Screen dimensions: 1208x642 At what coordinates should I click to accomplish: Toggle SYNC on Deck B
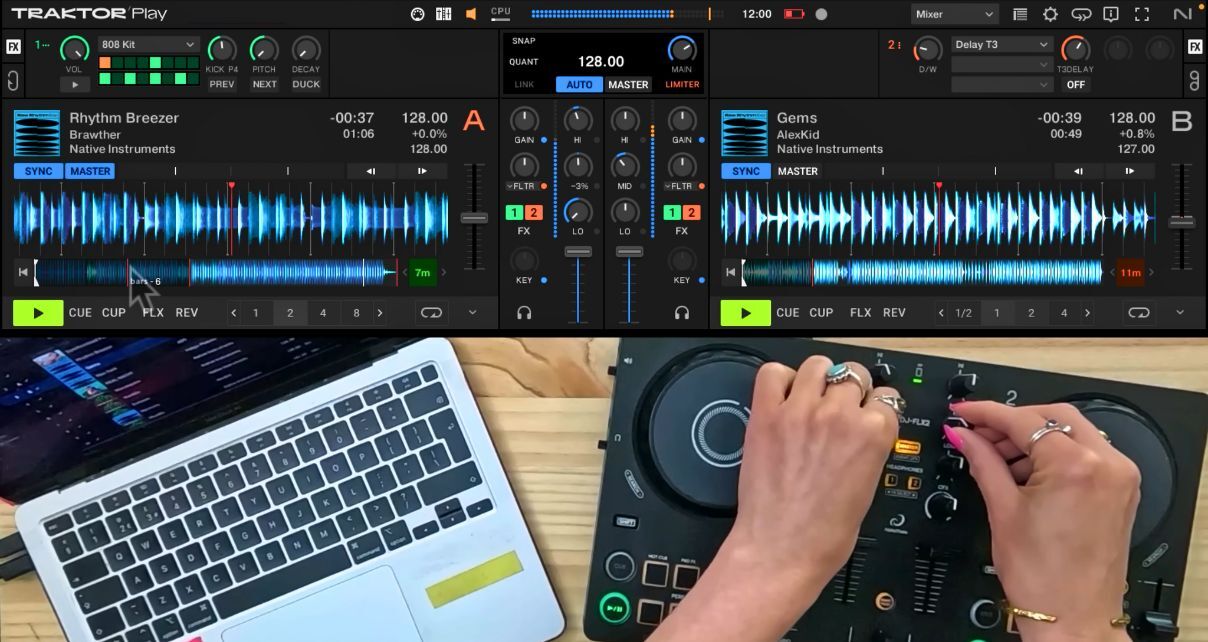746,171
